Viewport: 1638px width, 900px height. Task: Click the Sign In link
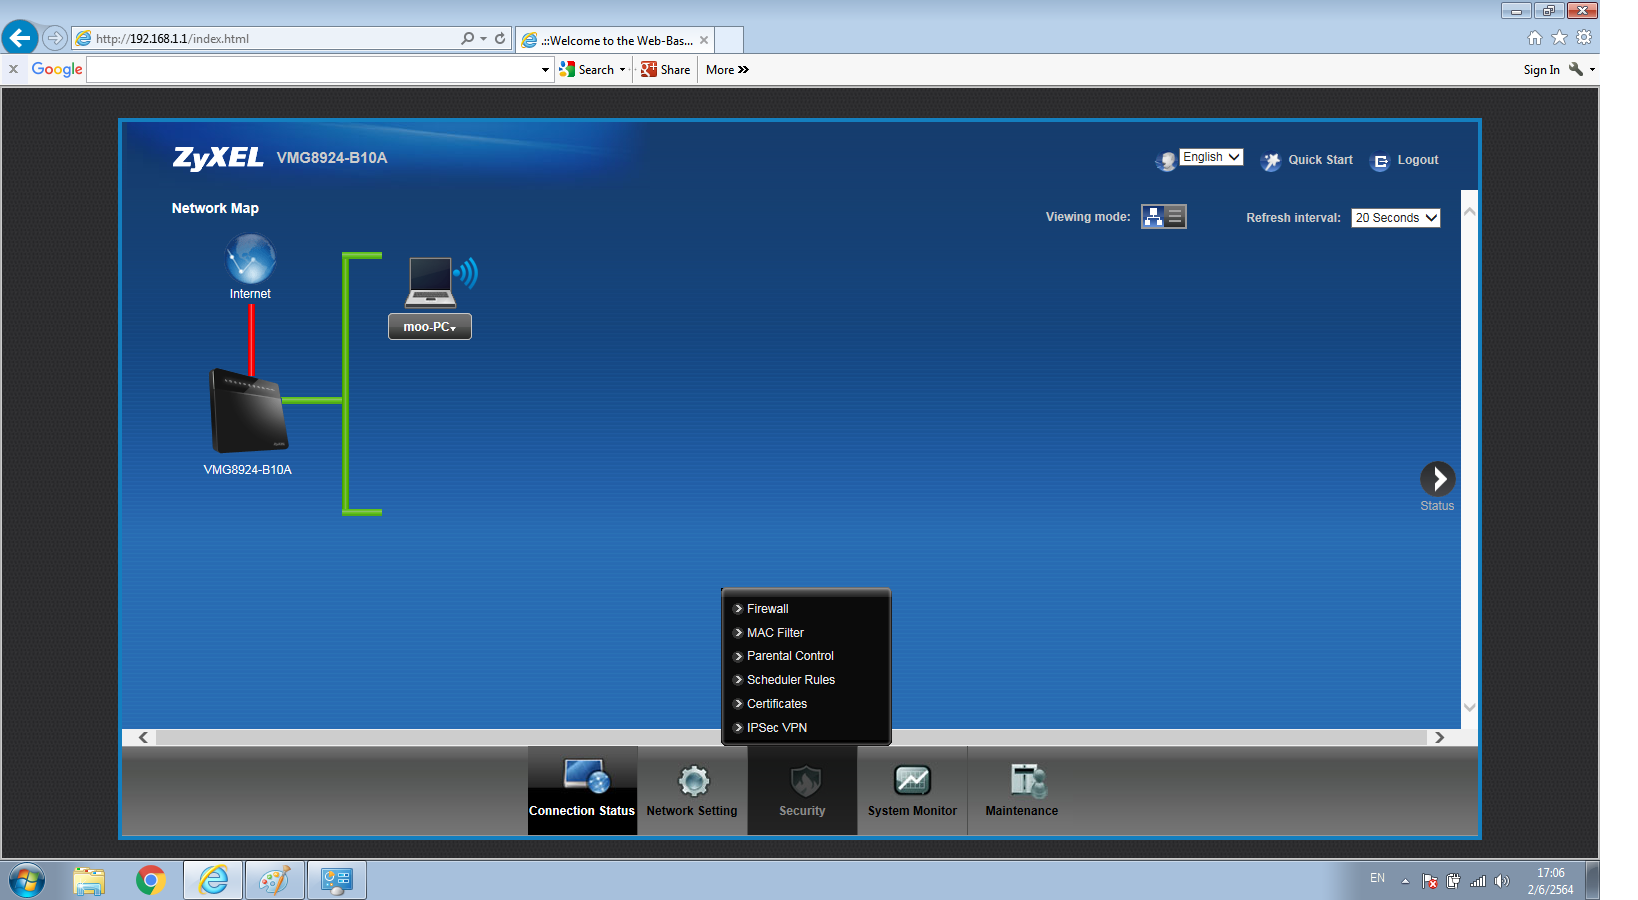coord(1541,70)
